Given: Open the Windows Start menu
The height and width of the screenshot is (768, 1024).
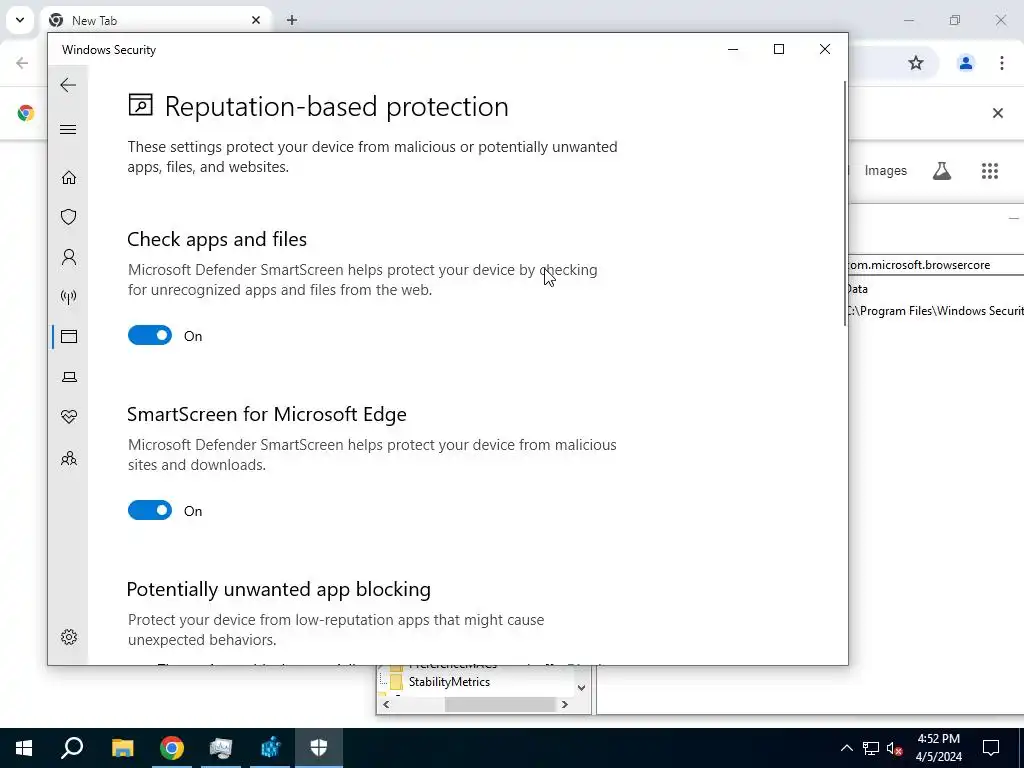Looking at the screenshot, I should tap(24, 748).
